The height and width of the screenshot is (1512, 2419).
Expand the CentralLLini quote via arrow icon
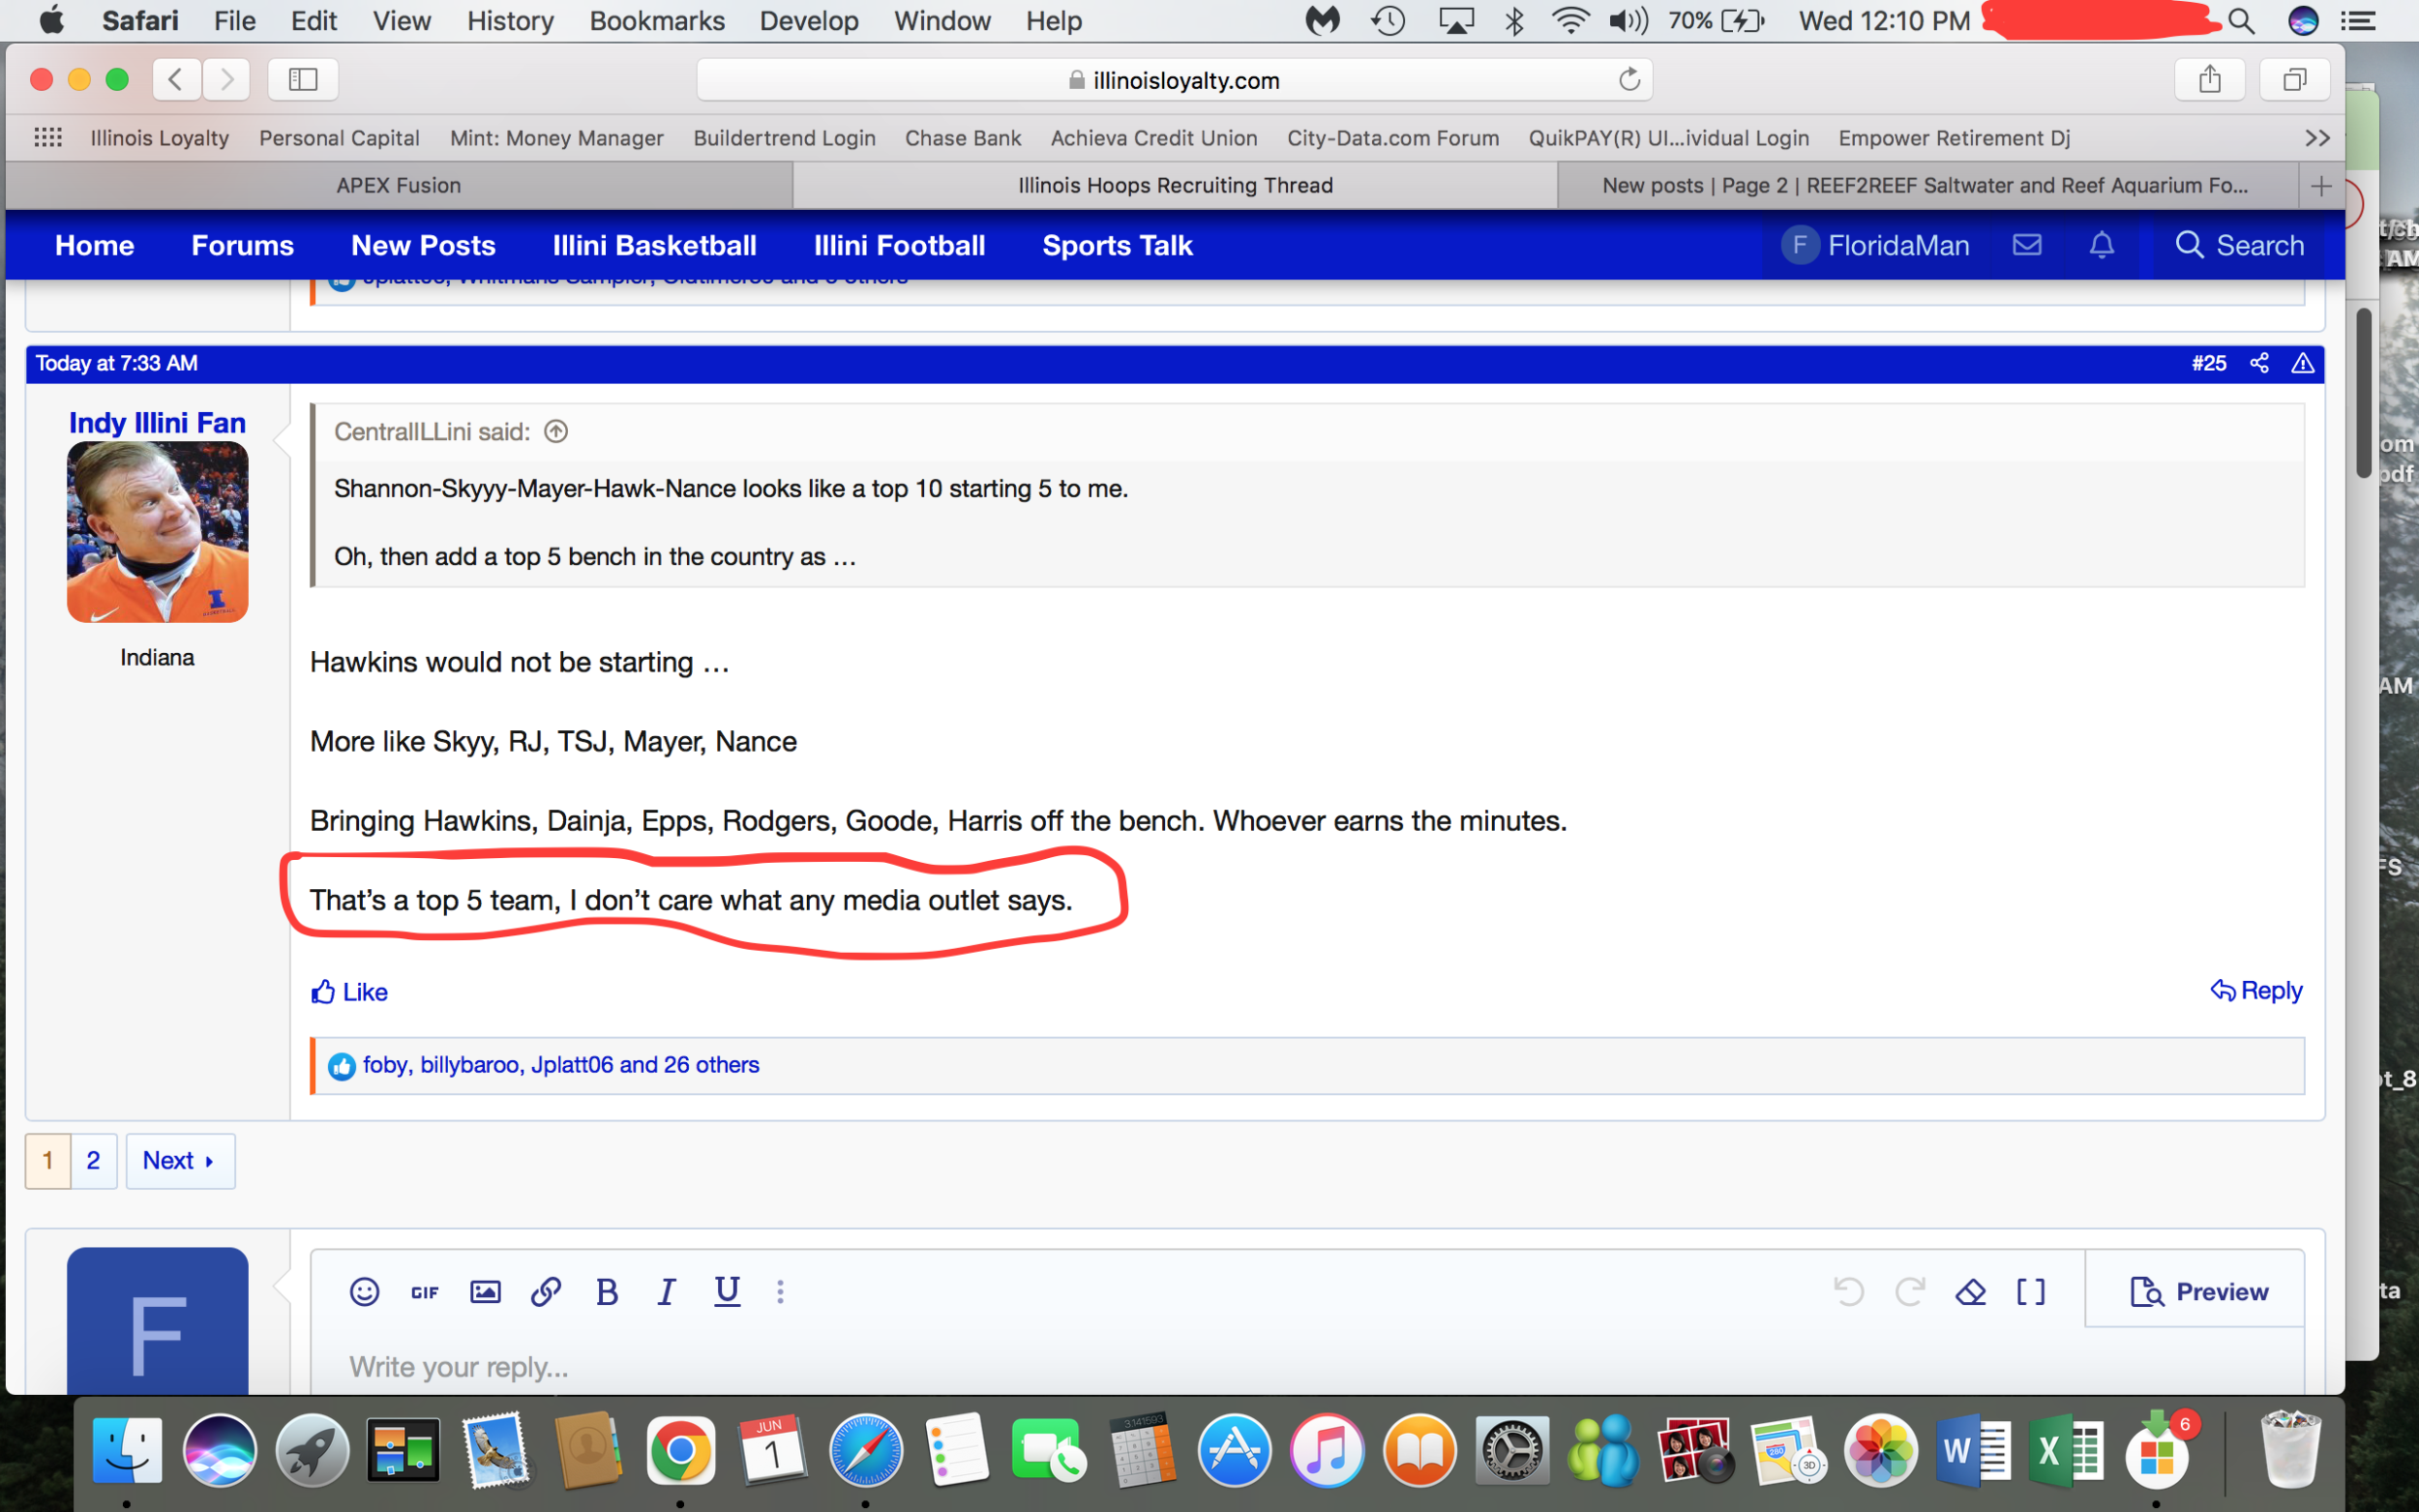[x=556, y=431]
